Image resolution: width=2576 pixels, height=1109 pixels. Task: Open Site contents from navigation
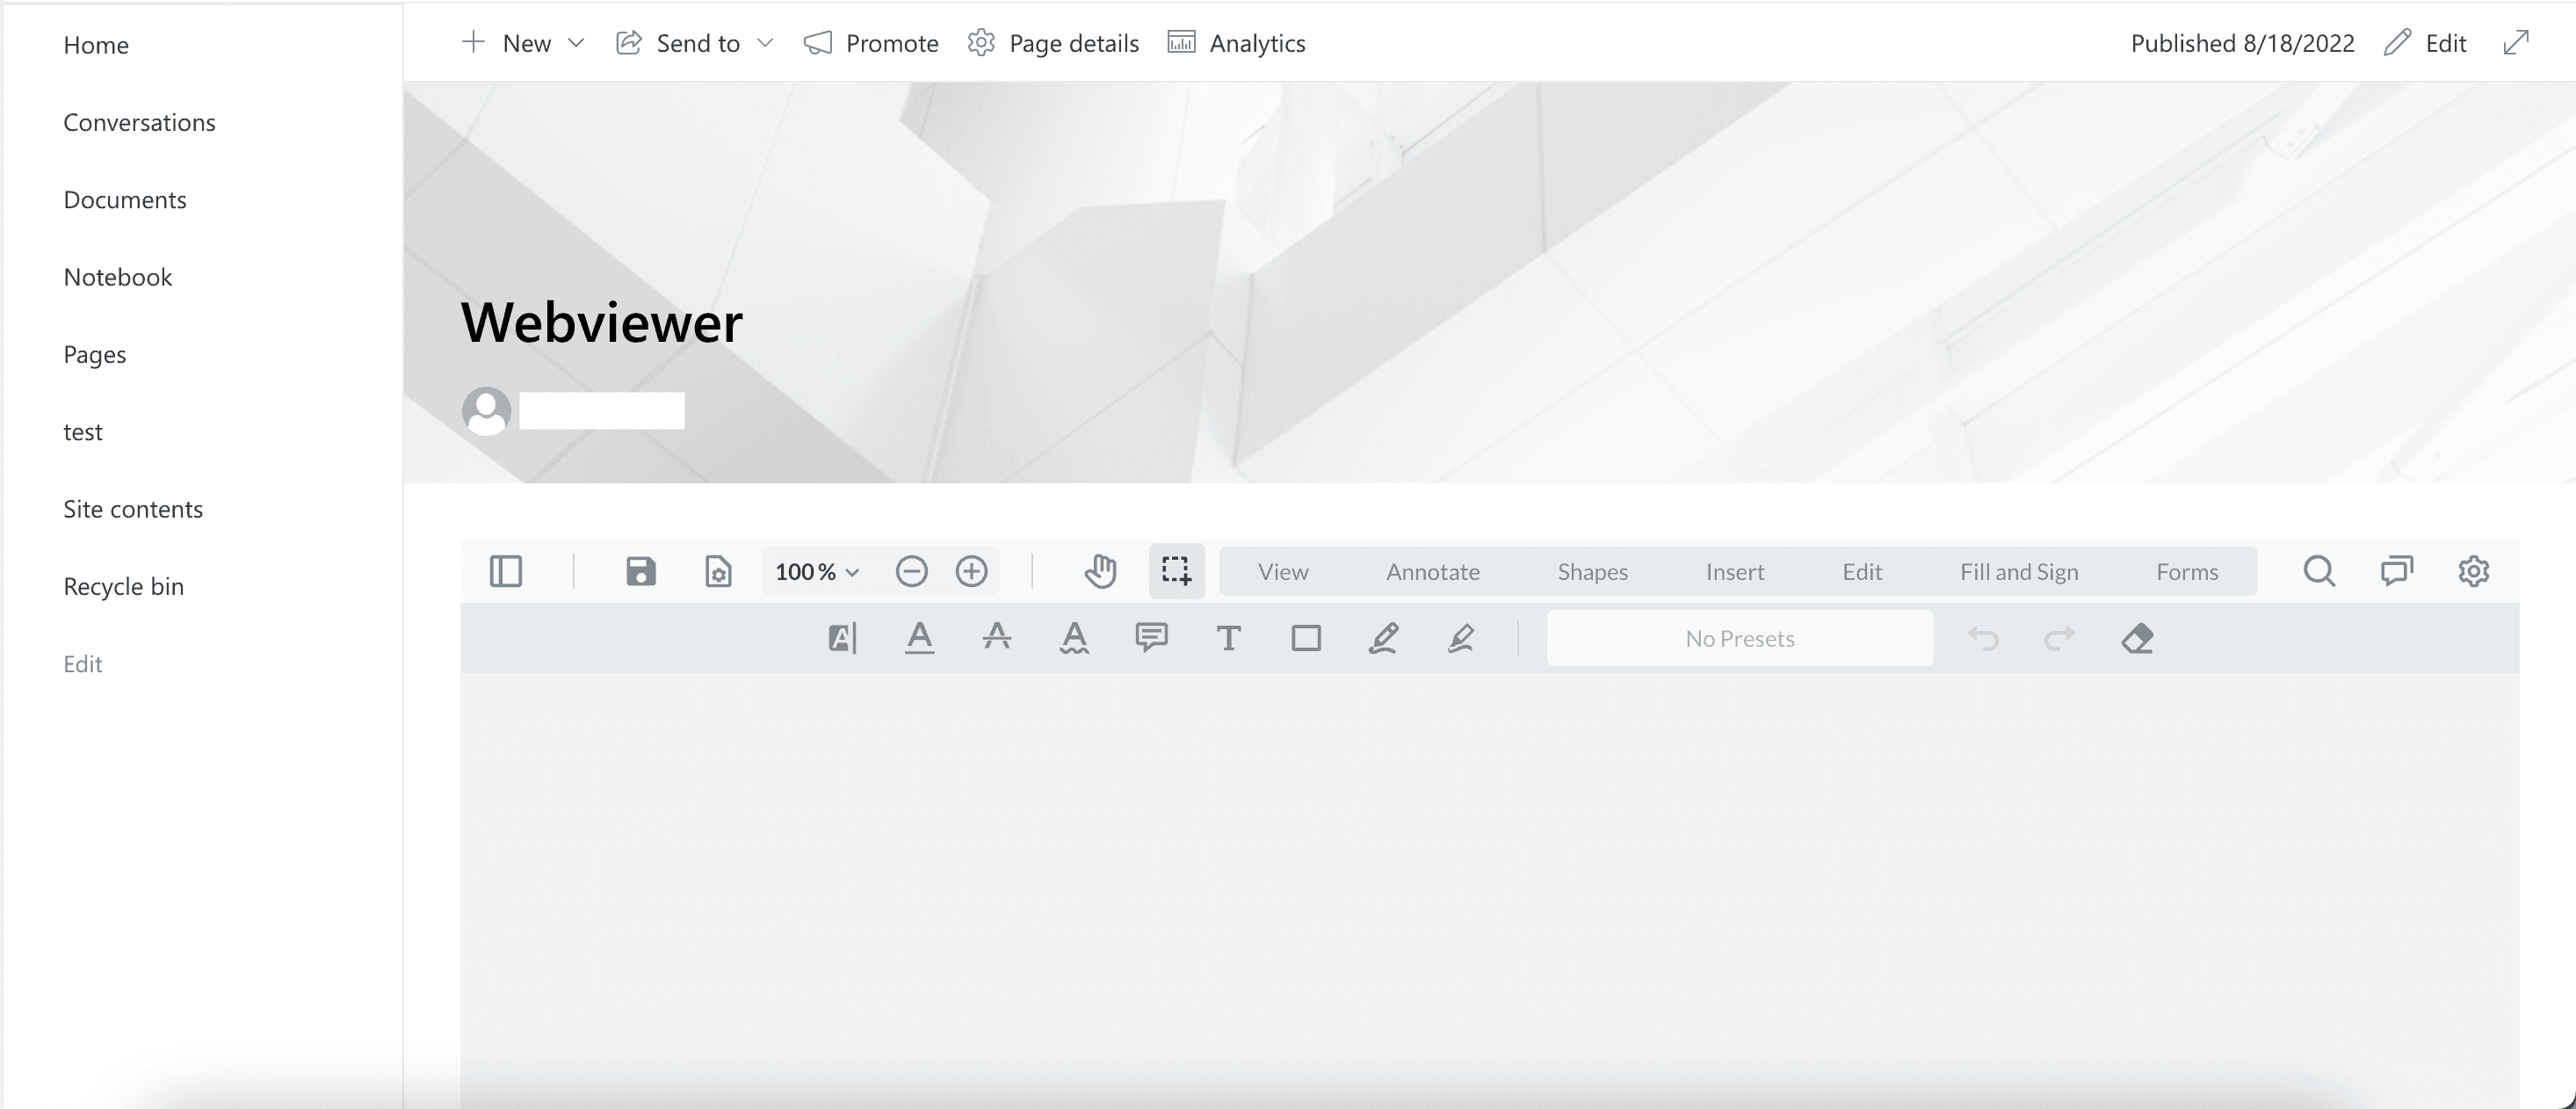133,509
